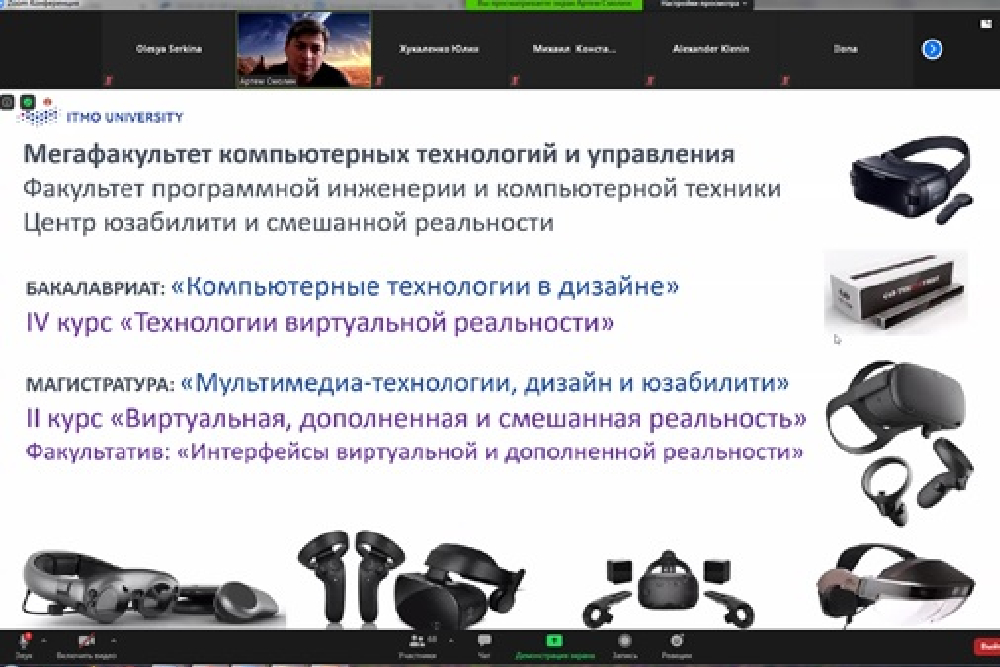Open the Participants panel
The image size is (1000, 667).
(417, 641)
